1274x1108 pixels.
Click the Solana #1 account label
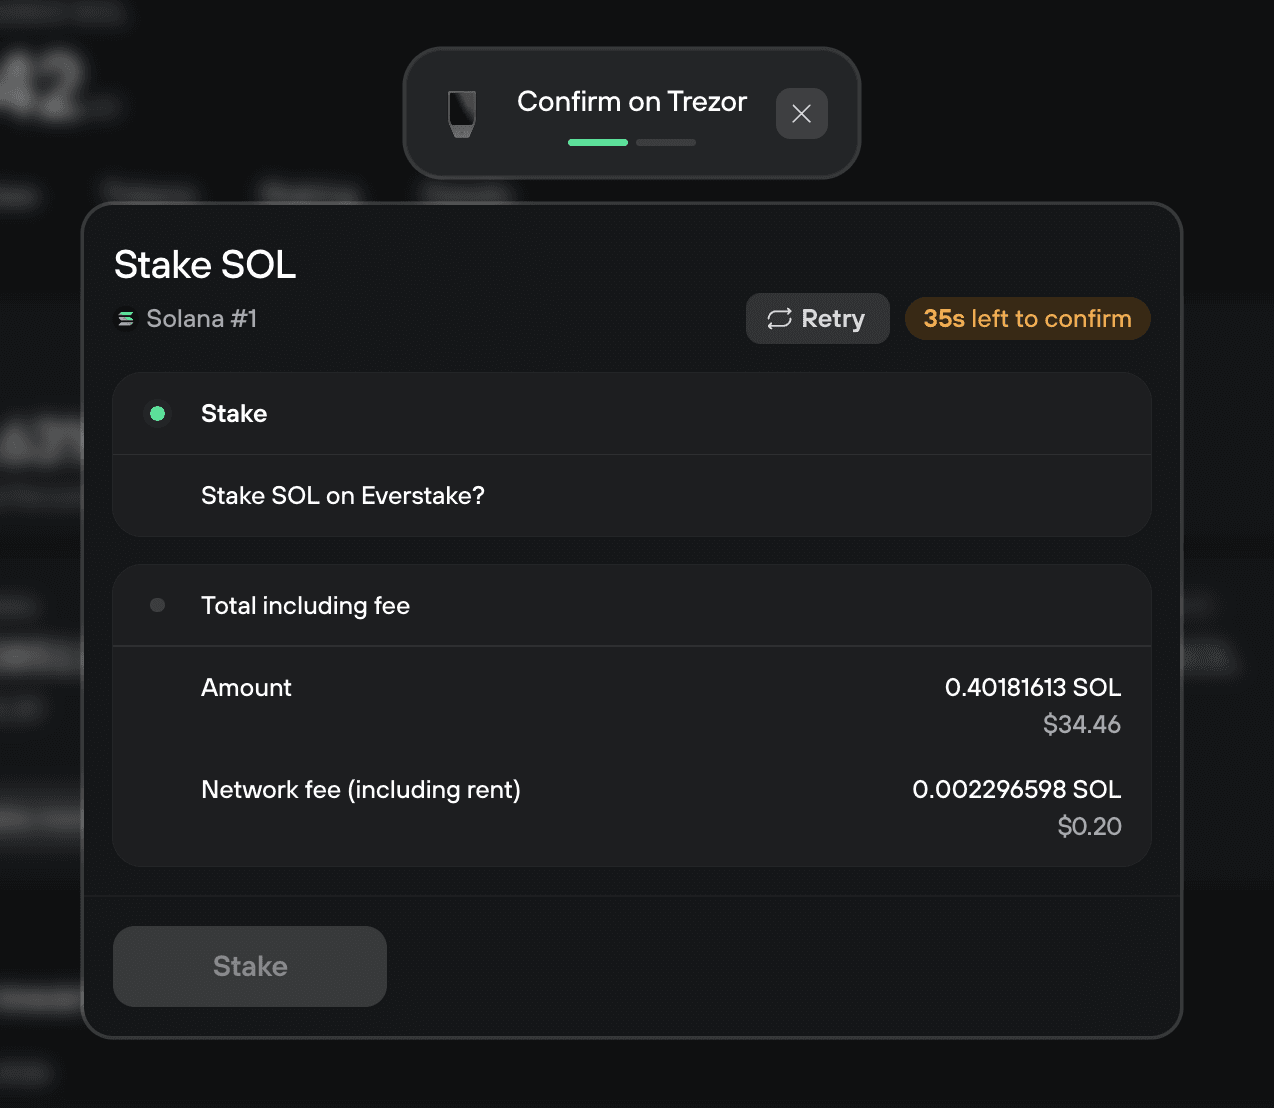(202, 319)
